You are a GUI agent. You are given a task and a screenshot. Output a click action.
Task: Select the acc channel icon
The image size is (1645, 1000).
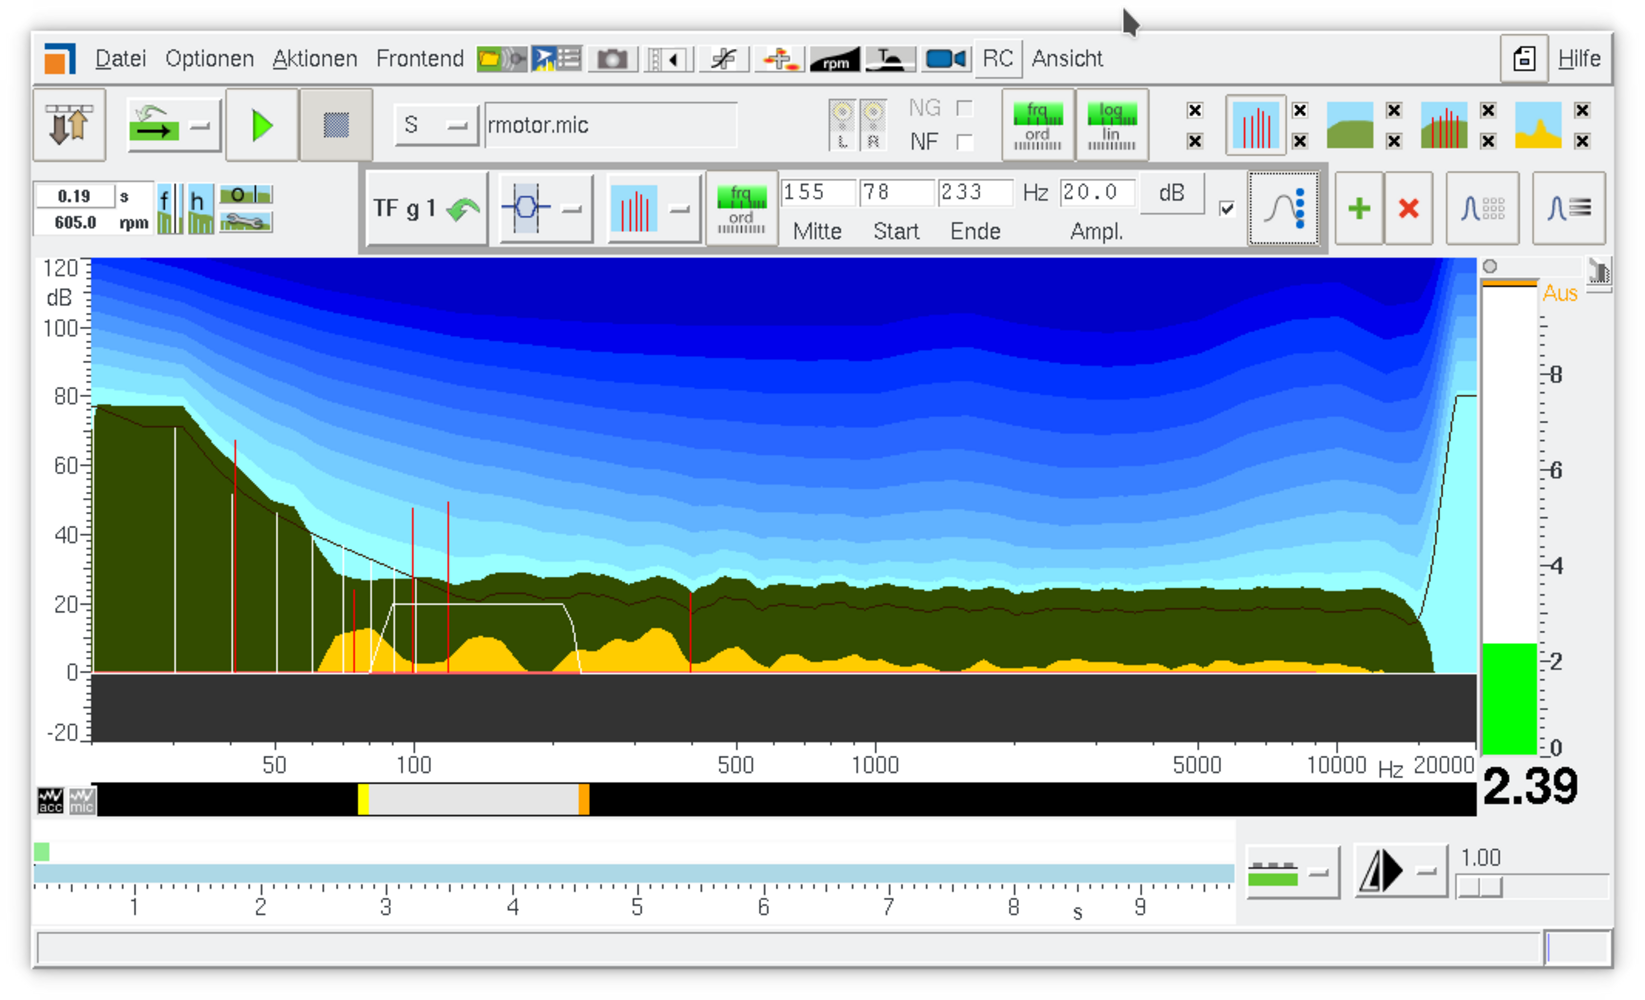50,800
